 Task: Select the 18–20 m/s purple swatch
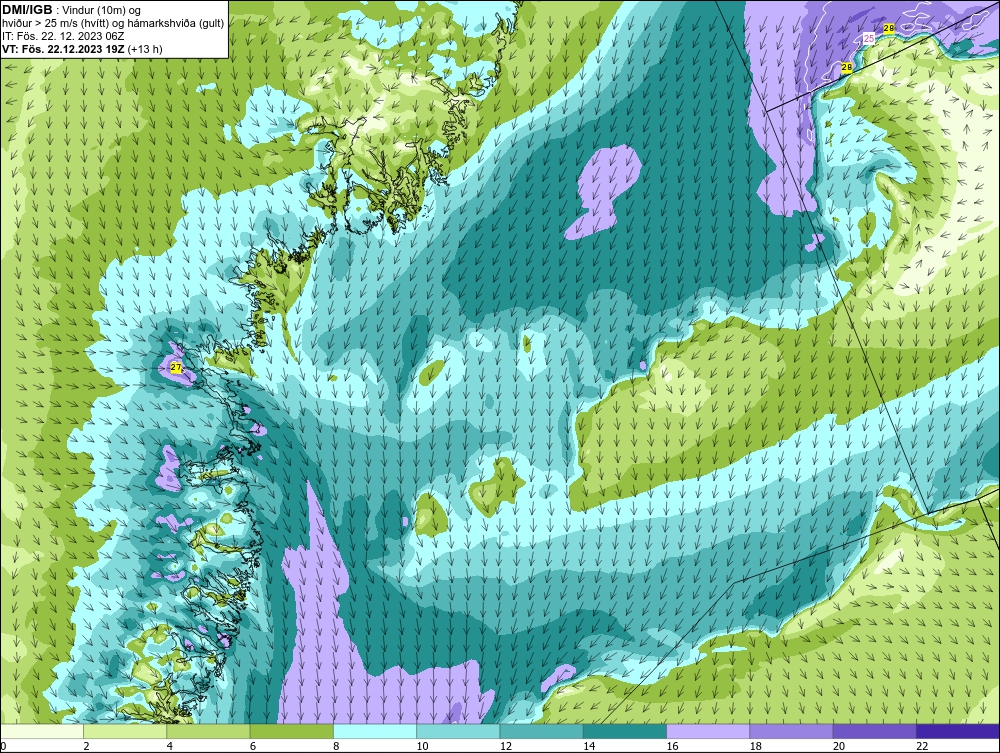(791, 731)
